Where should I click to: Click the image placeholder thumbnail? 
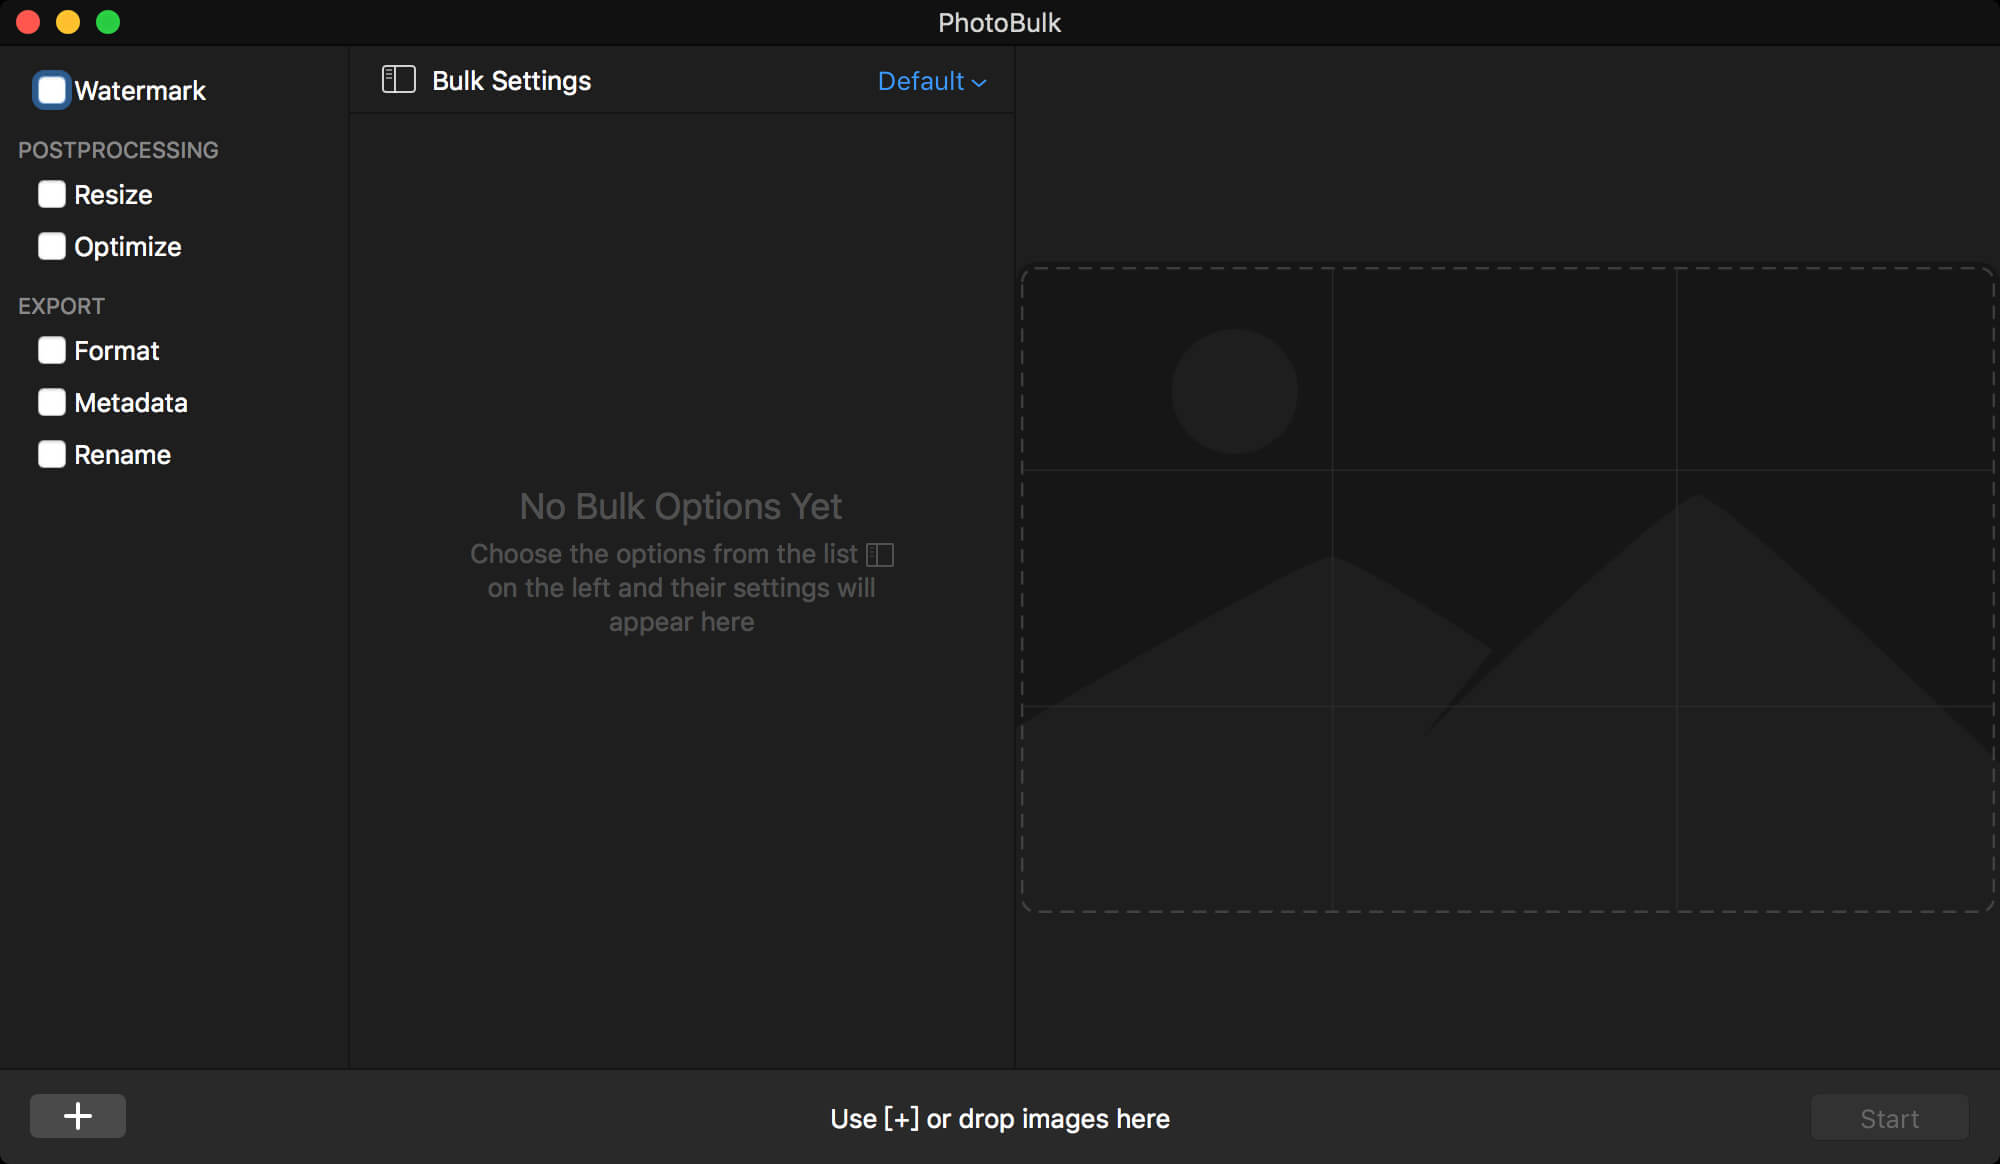[1508, 589]
